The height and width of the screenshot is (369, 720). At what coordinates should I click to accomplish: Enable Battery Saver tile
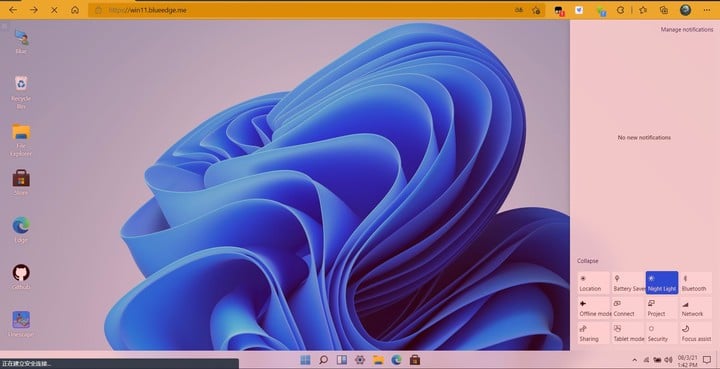pyautogui.click(x=628, y=283)
